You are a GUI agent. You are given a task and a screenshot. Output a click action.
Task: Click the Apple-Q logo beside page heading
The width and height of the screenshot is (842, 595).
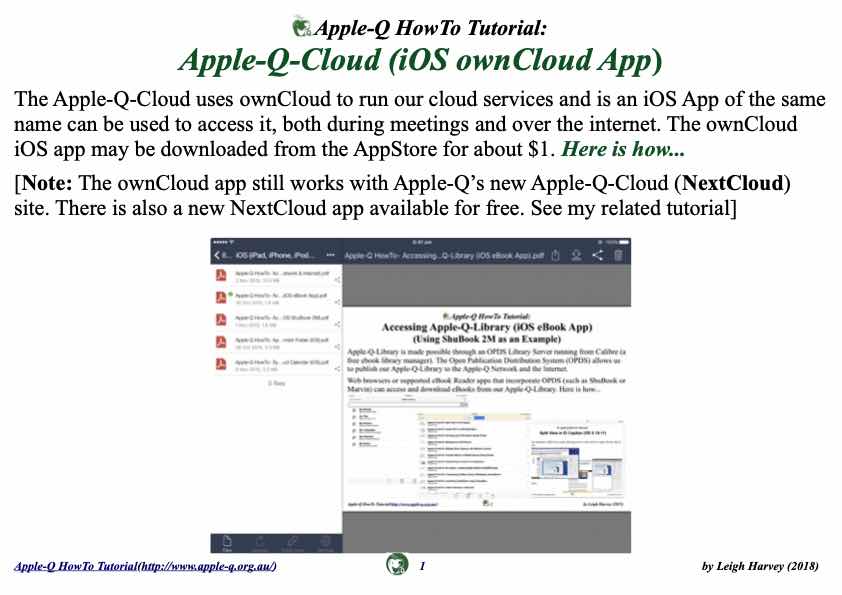coord(301,26)
